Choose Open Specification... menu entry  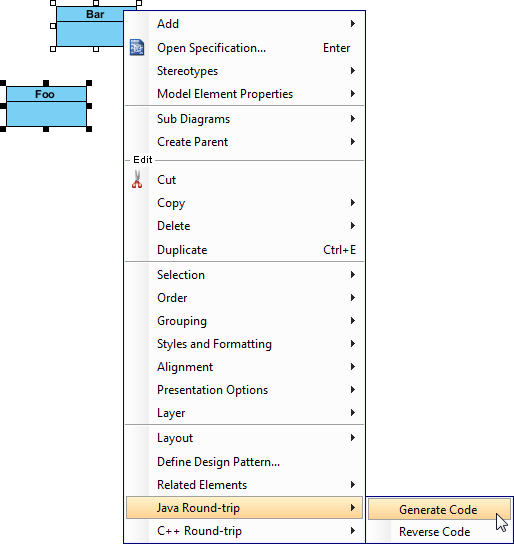pyautogui.click(x=244, y=48)
